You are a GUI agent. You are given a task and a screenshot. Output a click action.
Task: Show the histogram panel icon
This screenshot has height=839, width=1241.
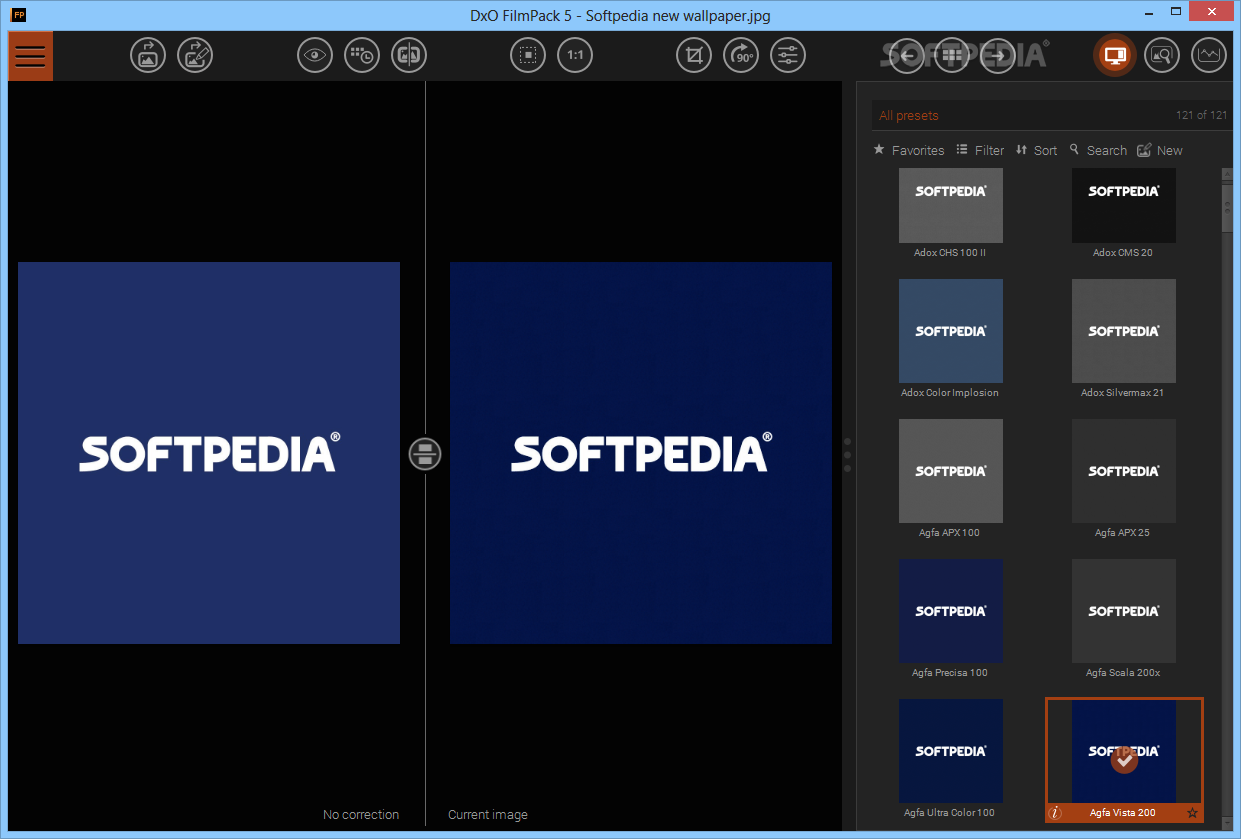(x=1209, y=55)
